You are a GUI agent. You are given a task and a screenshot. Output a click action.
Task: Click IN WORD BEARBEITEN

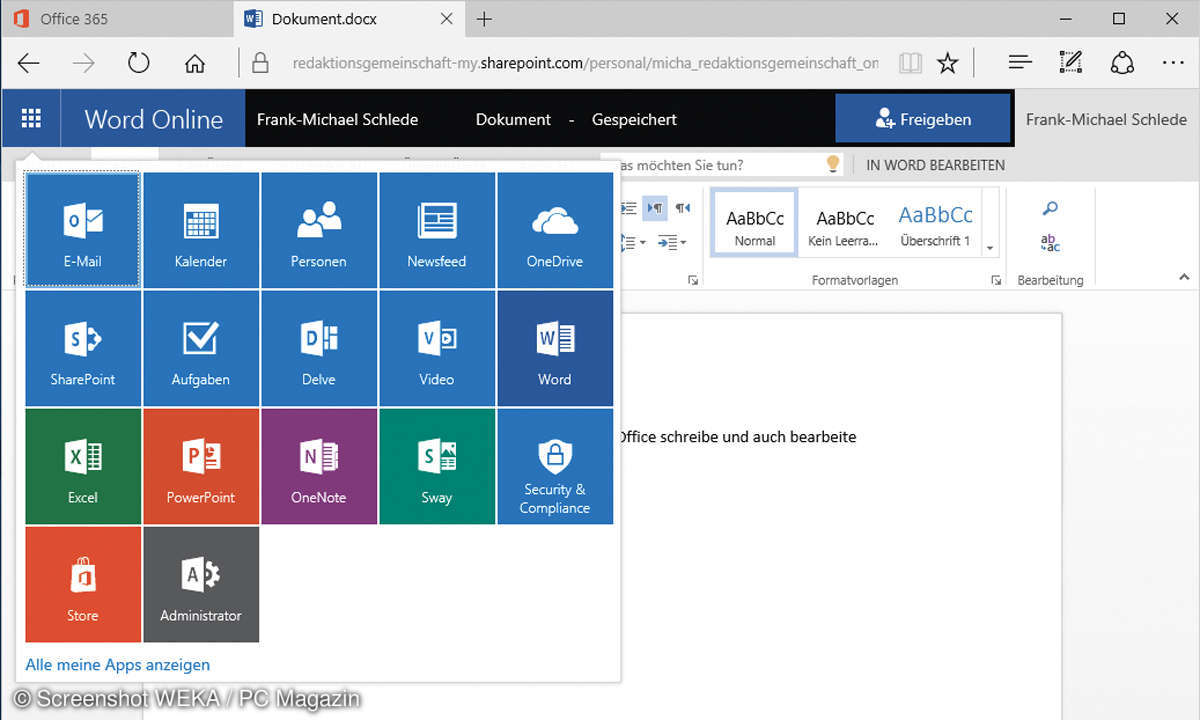pos(935,165)
